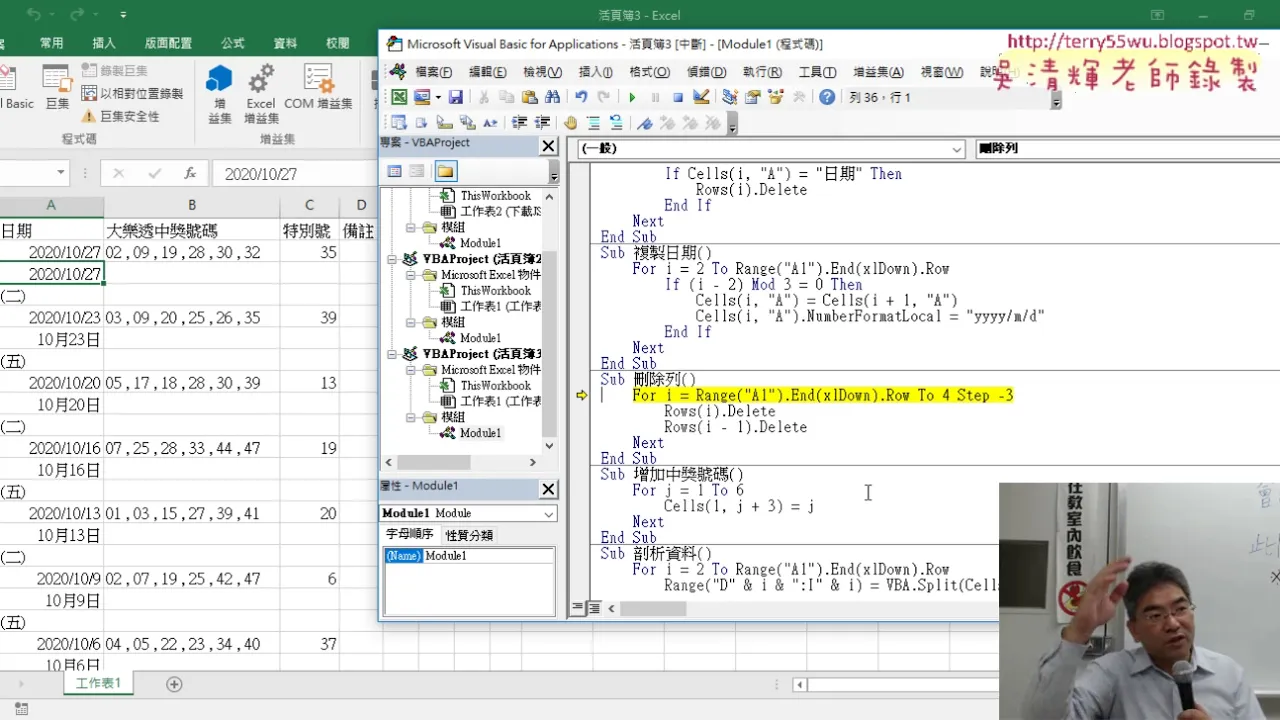Switch to 字母順序 properties tab
Viewport: 1280px width, 720px height.
point(410,535)
